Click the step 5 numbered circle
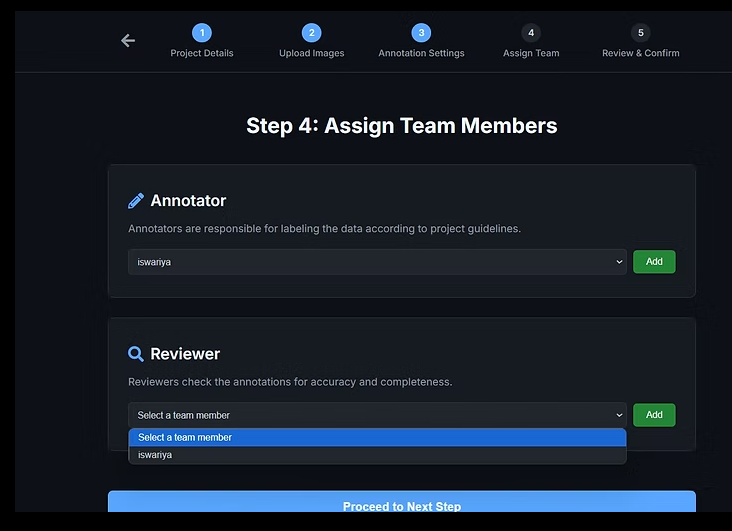The image size is (732, 531). [640, 33]
